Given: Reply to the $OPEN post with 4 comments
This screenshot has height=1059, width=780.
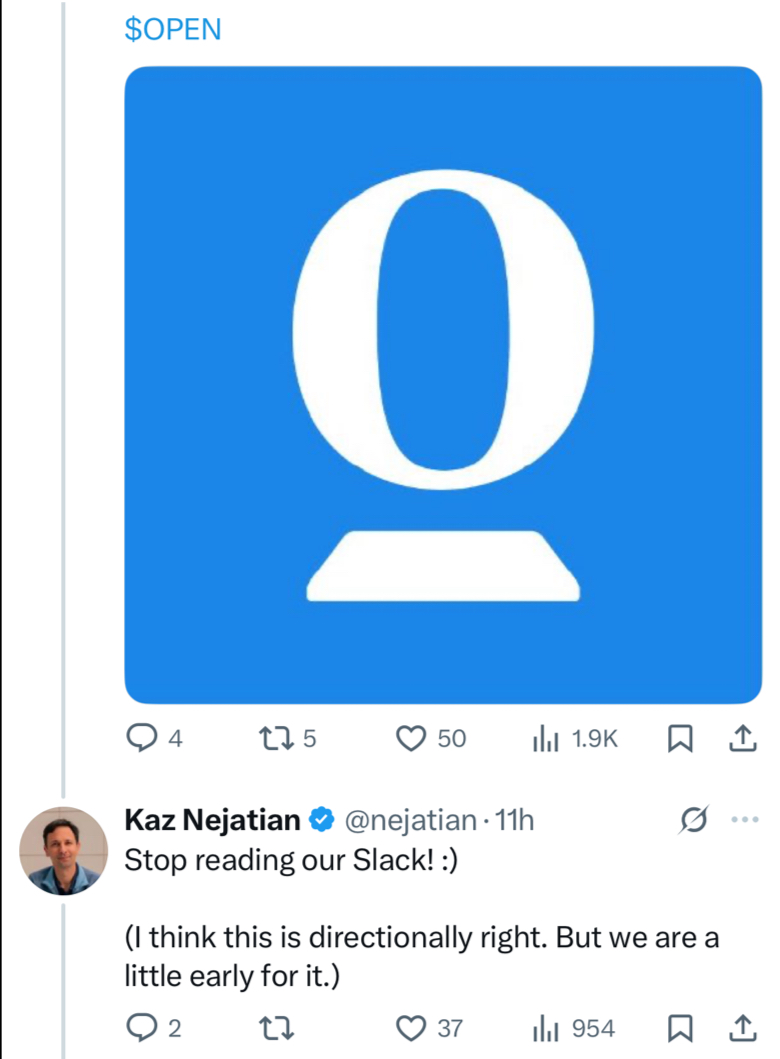Looking at the screenshot, I should click(142, 739).
